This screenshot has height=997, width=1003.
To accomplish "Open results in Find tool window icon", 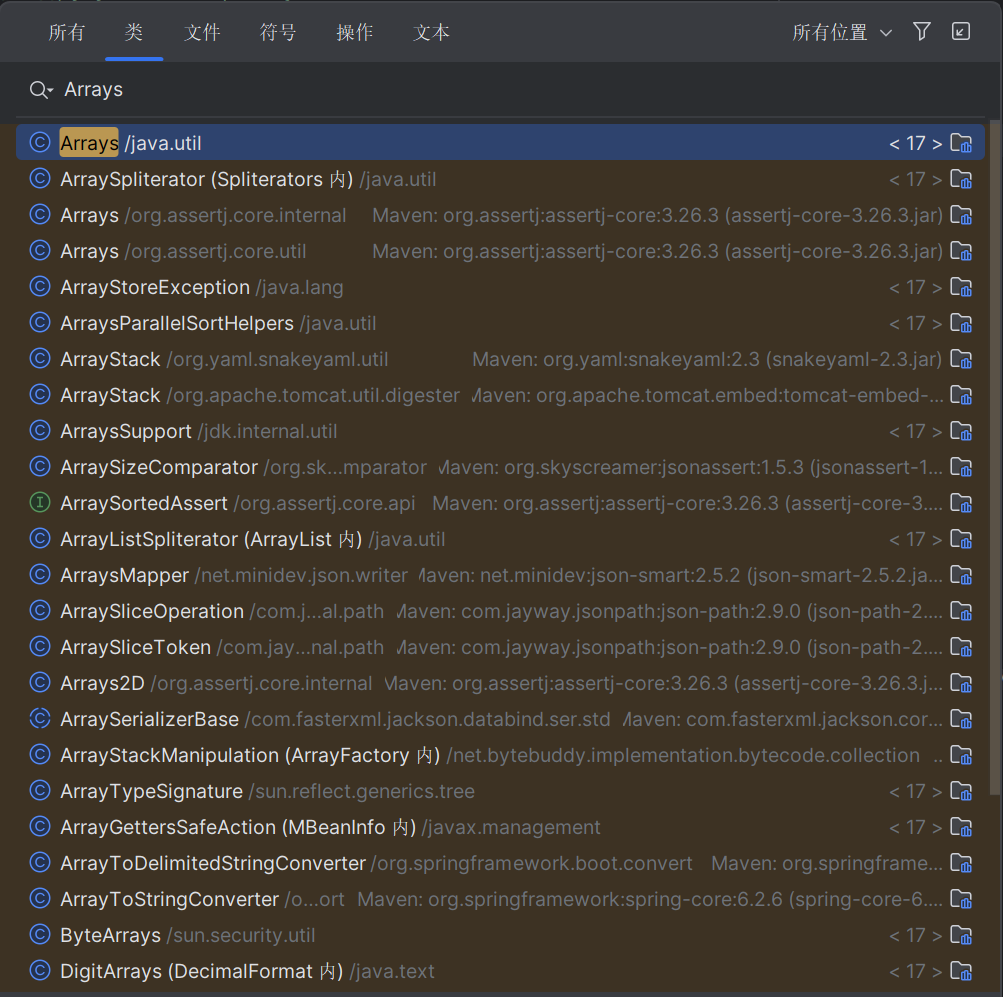I will tap(961, 31).
